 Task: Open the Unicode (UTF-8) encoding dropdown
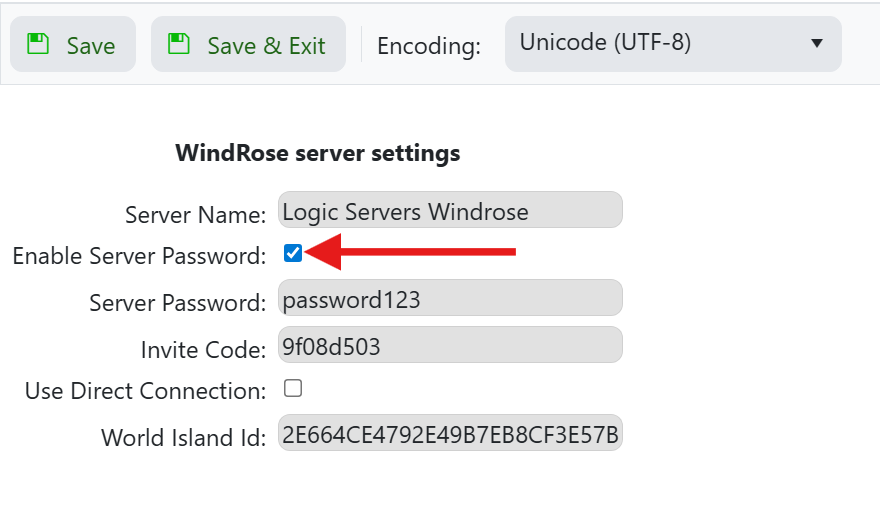pos(672,44)
